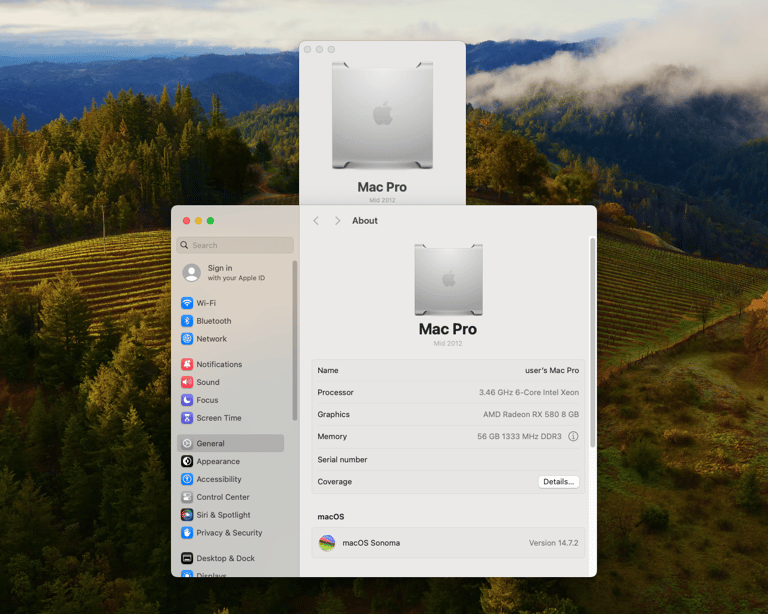Click the sidebar scrollbar

tap(295, 341)
